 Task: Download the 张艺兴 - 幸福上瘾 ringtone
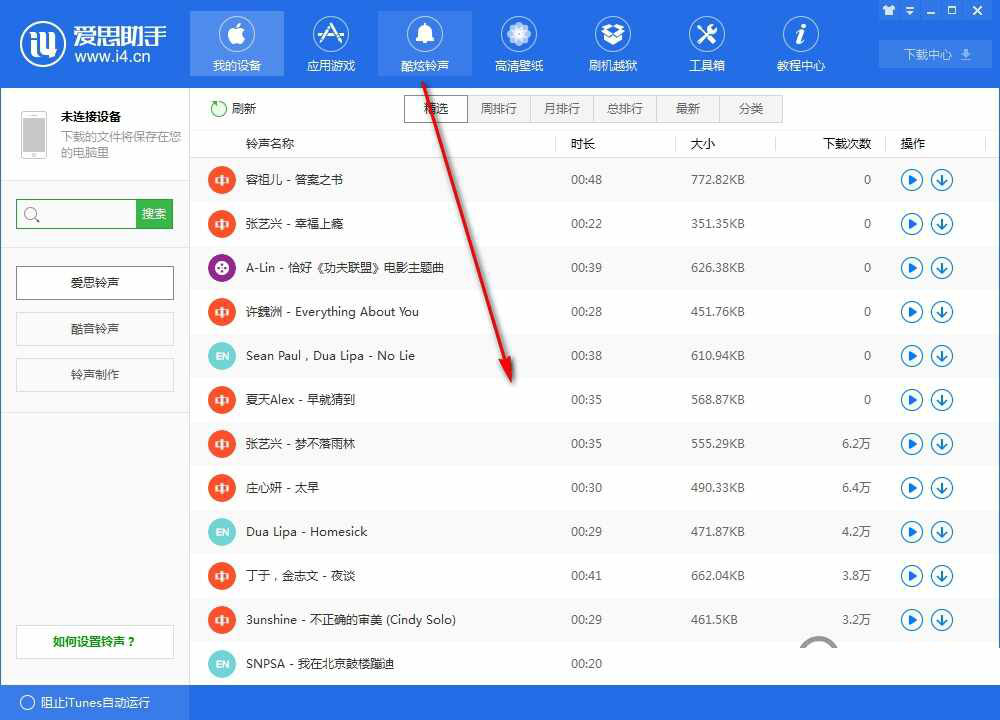[x=941, y=224]
